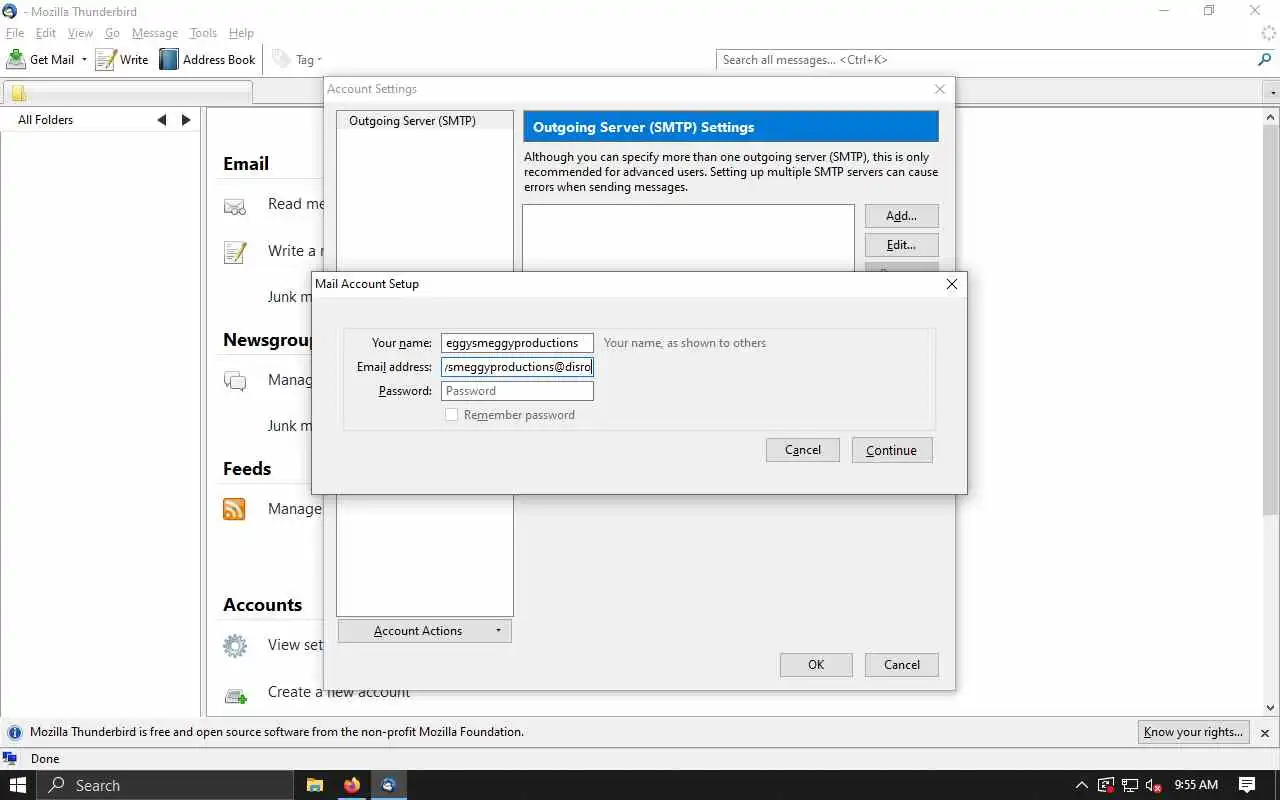Toggle the Remember password checkbox
This screenshot has height=800, width=1280.
[x=452, y=415]
